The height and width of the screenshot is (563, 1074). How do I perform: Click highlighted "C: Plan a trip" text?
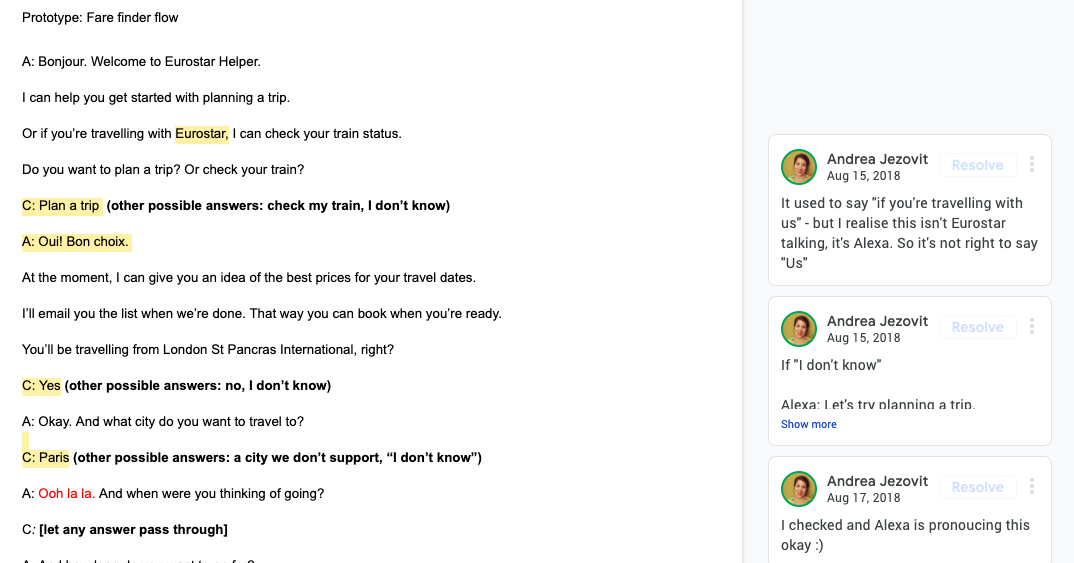61,205
